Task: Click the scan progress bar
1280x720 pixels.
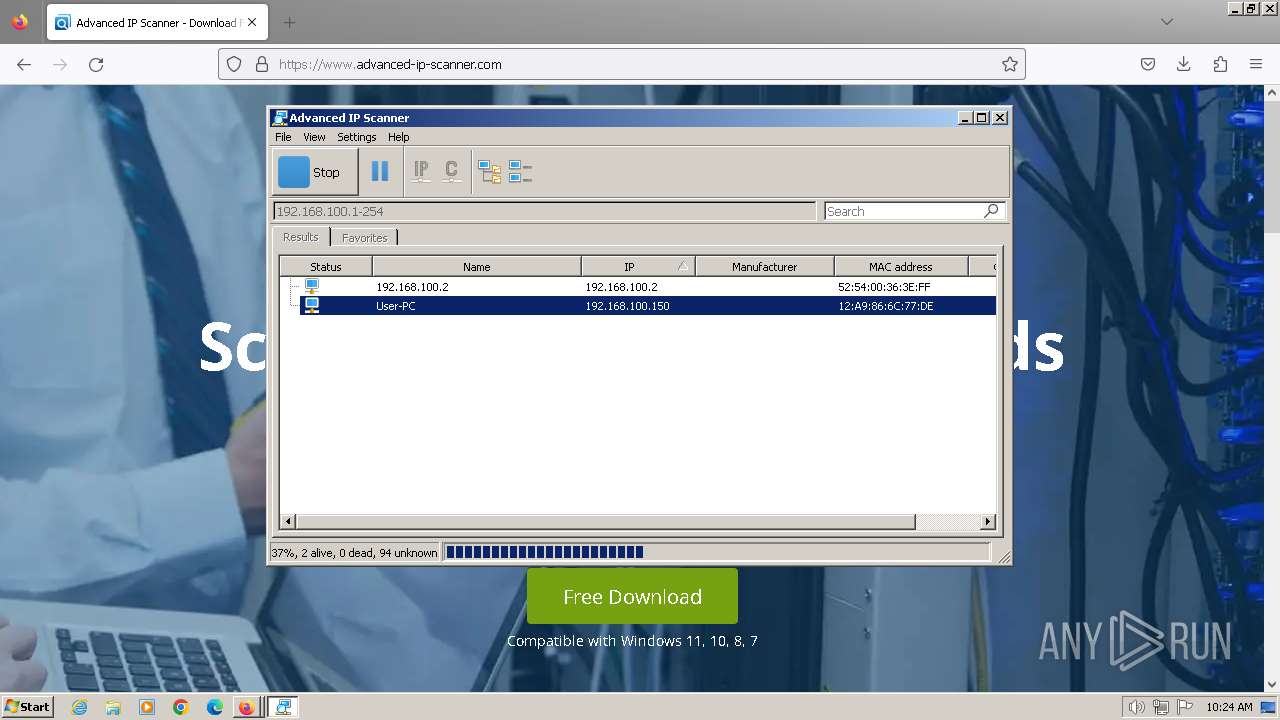Action: (716, 552)
